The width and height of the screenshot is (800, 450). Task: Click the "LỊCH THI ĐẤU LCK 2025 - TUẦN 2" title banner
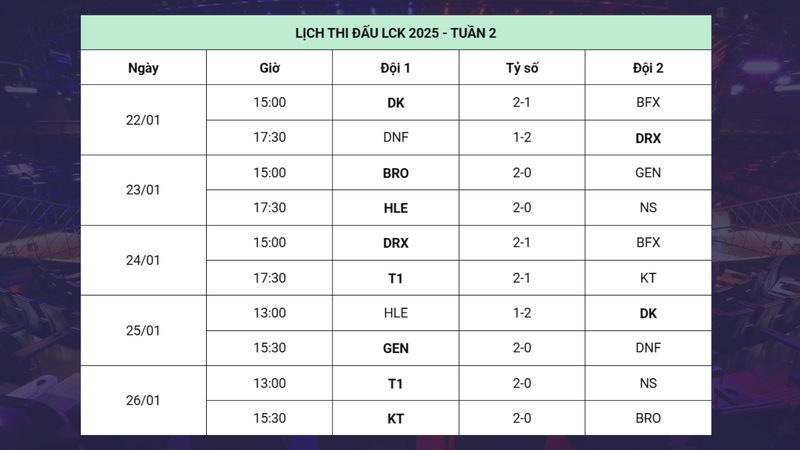(x=396, y=33)
